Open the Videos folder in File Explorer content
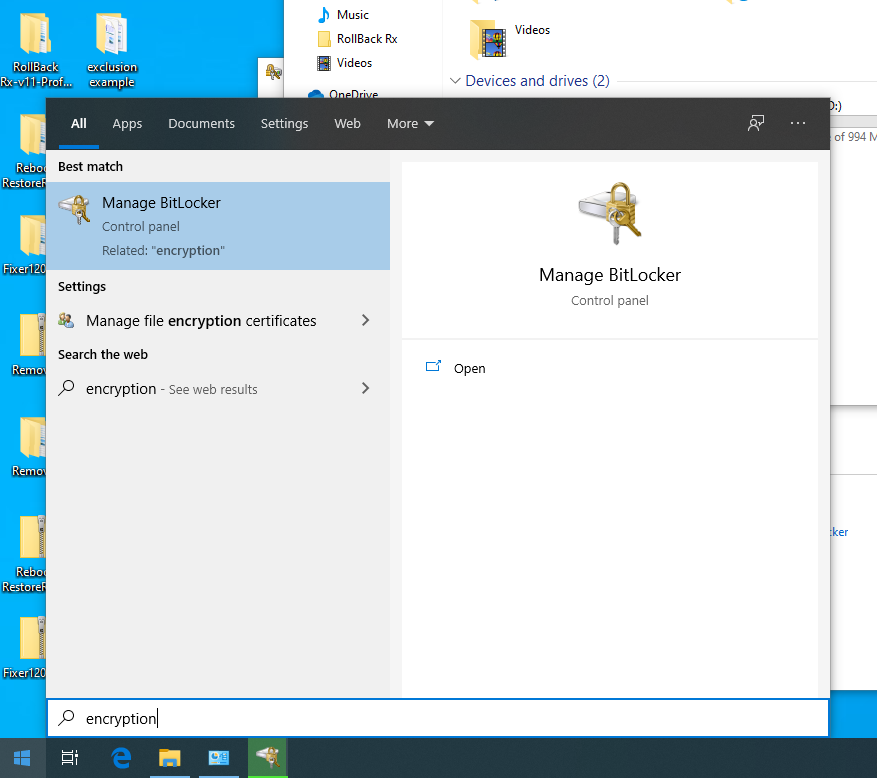 tap(510, 38)
